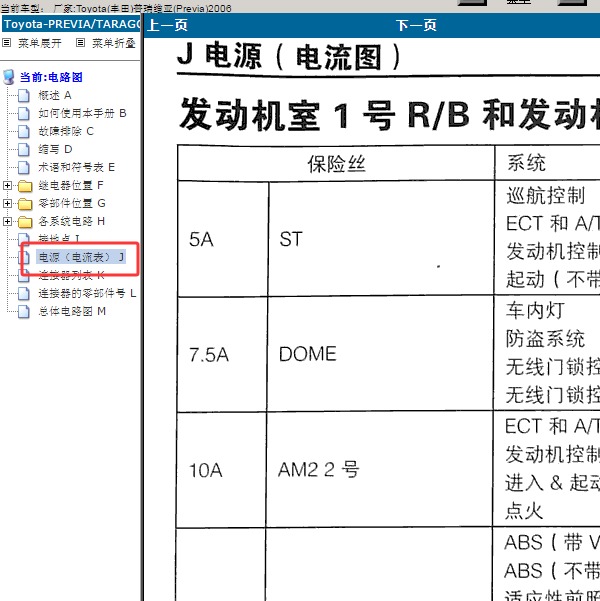Open the 缩写 D entry
This screenshot has width=600, height=601.
pos(55,149)
